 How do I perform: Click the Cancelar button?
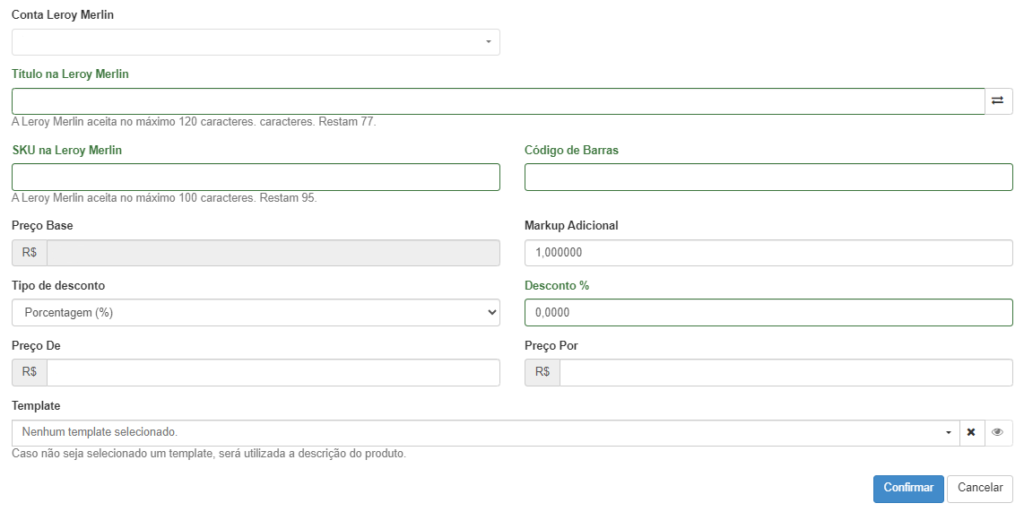980,488
